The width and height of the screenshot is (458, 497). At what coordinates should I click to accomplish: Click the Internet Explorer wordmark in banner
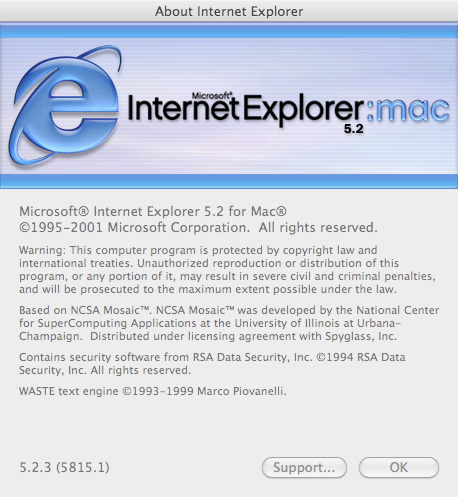coord(245,108)
